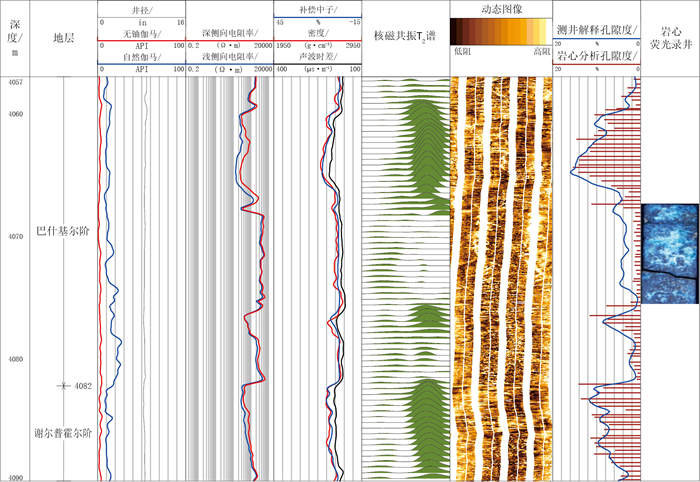Select the 自然伽马 curve header
Viewport: 700px width, 482px height.
tap(141, 58)
